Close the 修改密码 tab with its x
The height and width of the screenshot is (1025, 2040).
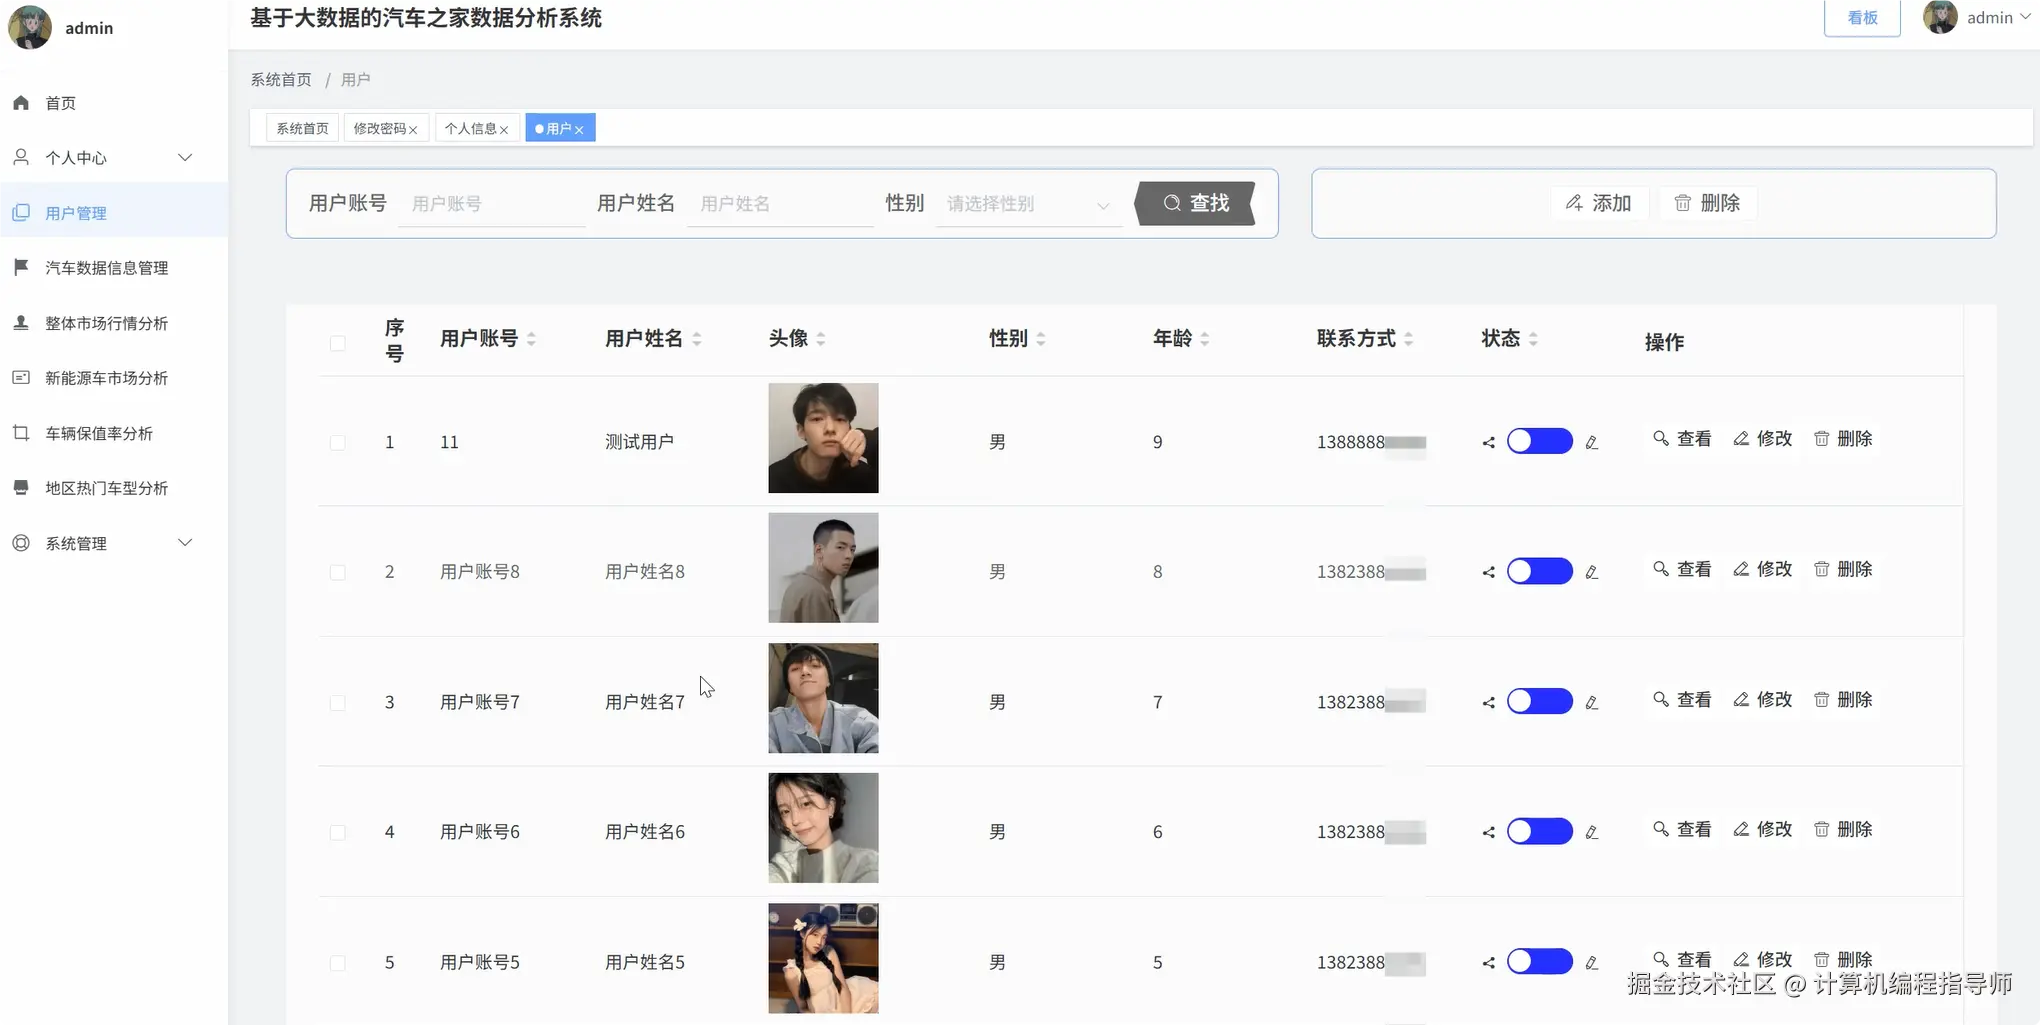(x=413, y=130)
